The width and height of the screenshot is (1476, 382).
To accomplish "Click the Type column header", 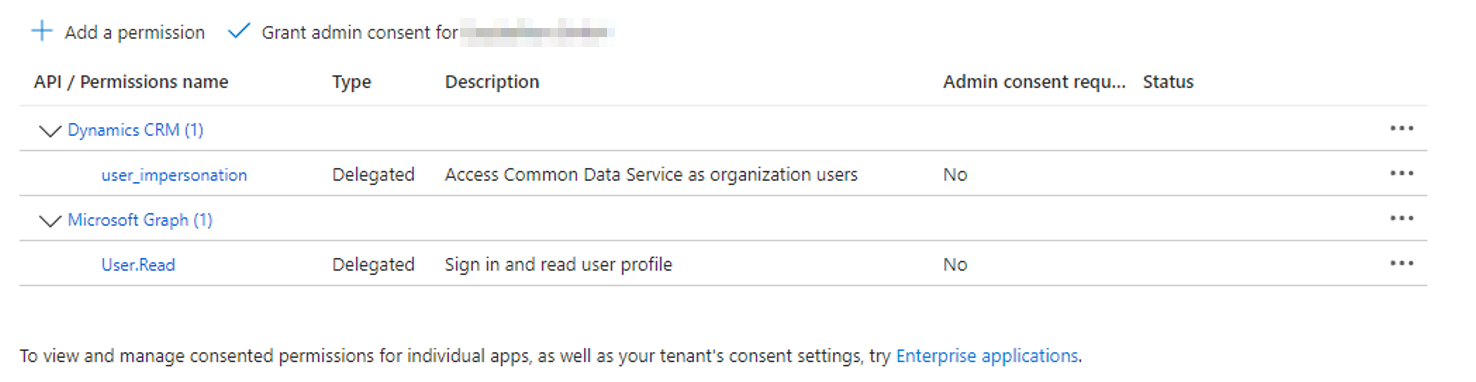I will 351,82.
